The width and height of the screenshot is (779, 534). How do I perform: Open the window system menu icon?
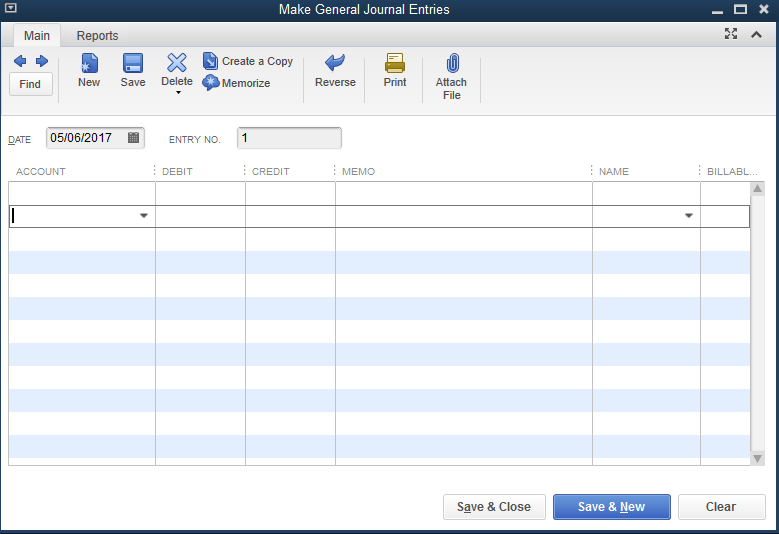pyautogui.click(x=10, y=8)
